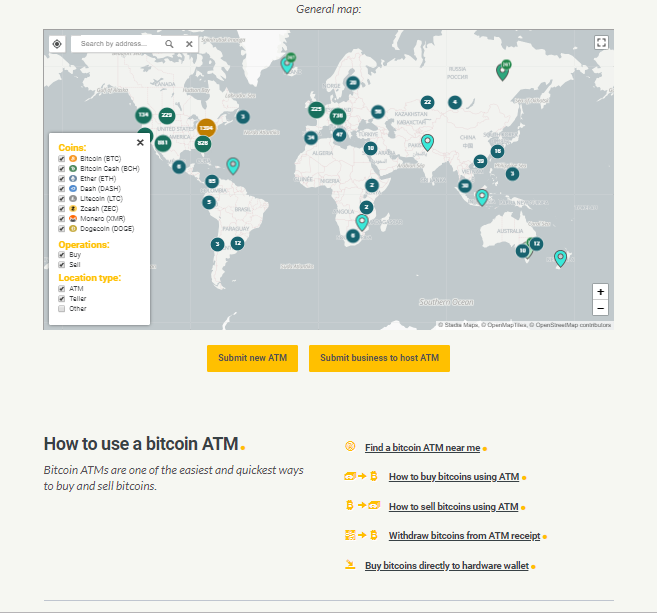657x614 pixels.
Task: Open the 6 cluster in South Africa
Action: tap(353, 236)
